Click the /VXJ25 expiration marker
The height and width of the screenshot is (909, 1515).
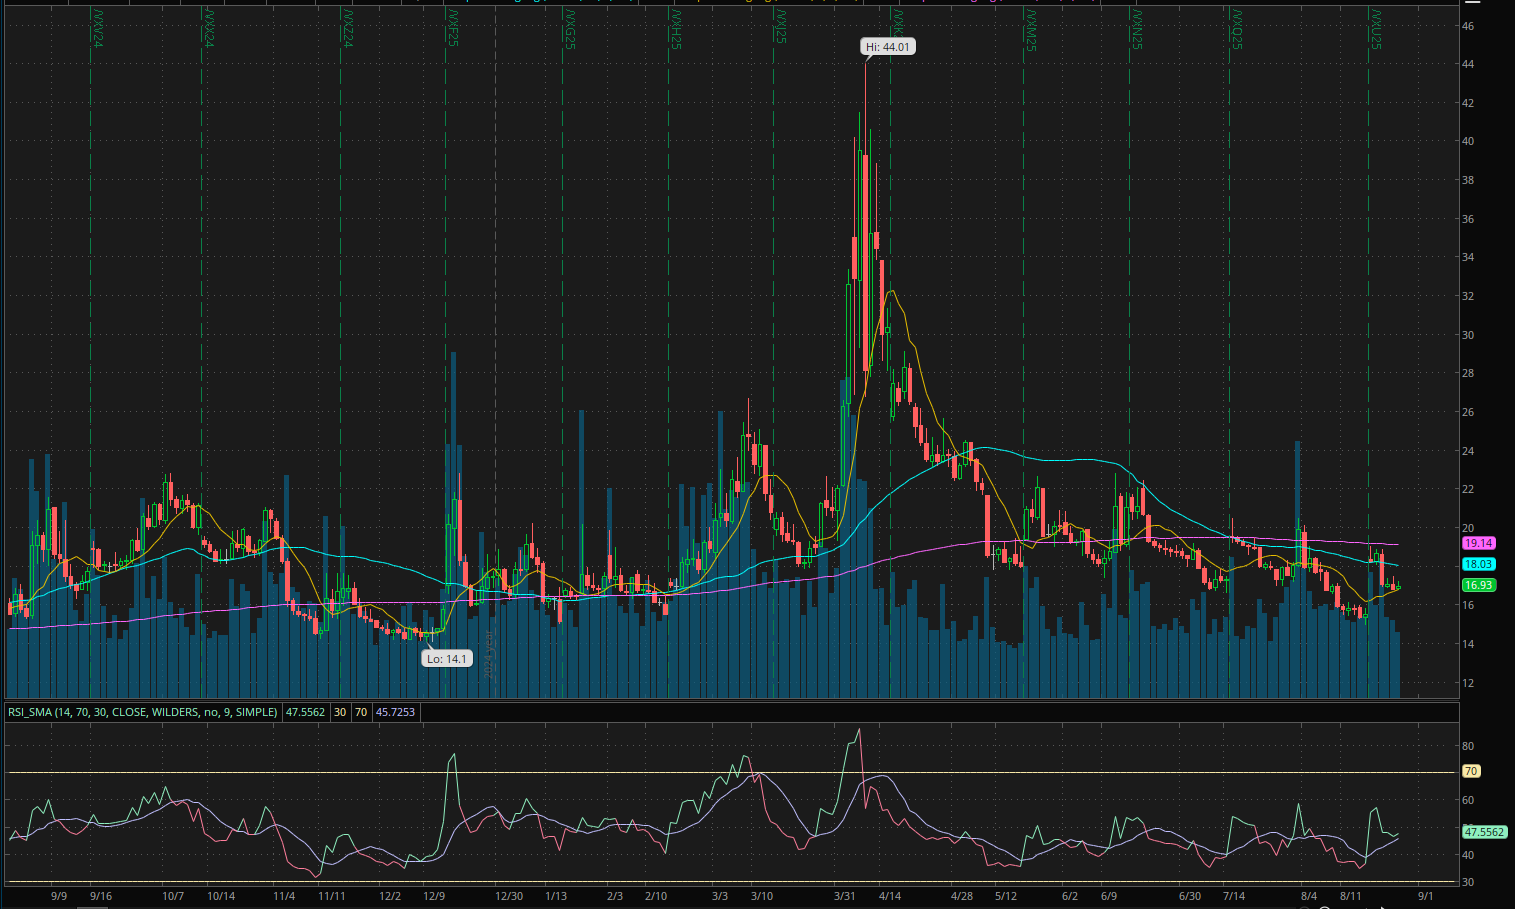(780, 26)
